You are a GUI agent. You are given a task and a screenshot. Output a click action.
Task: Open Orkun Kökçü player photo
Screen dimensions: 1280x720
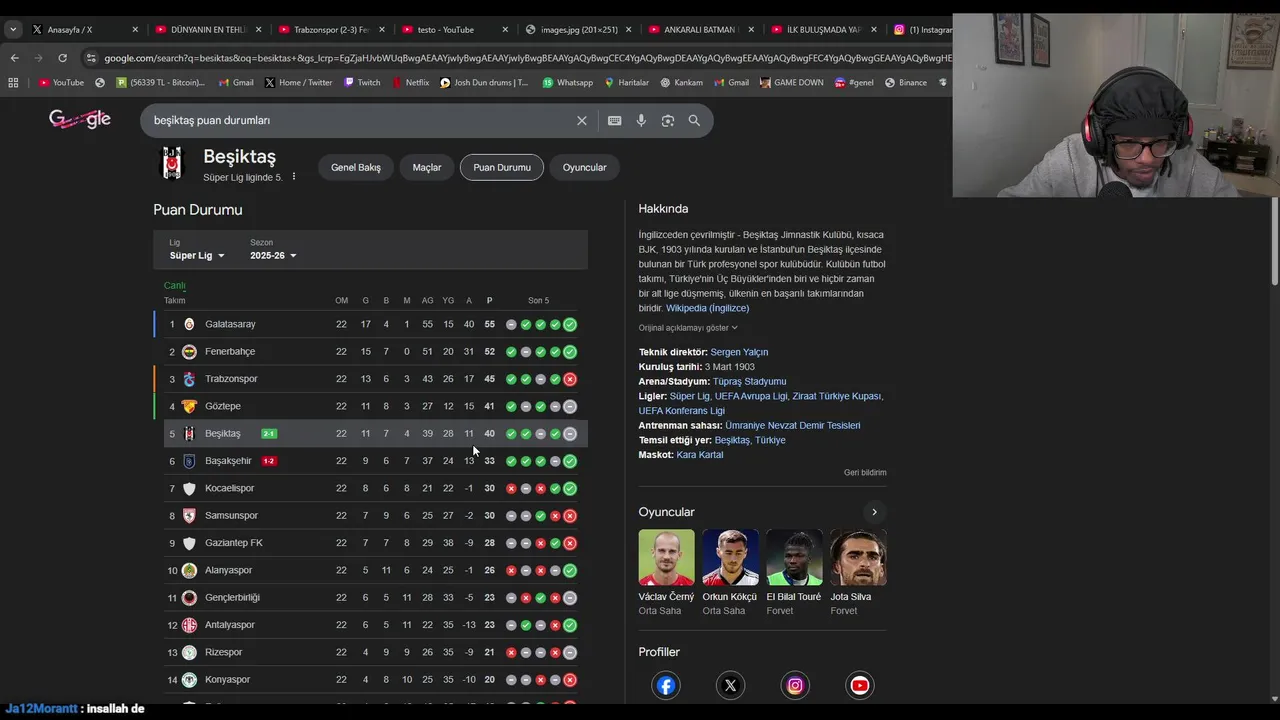coord(730,557)
